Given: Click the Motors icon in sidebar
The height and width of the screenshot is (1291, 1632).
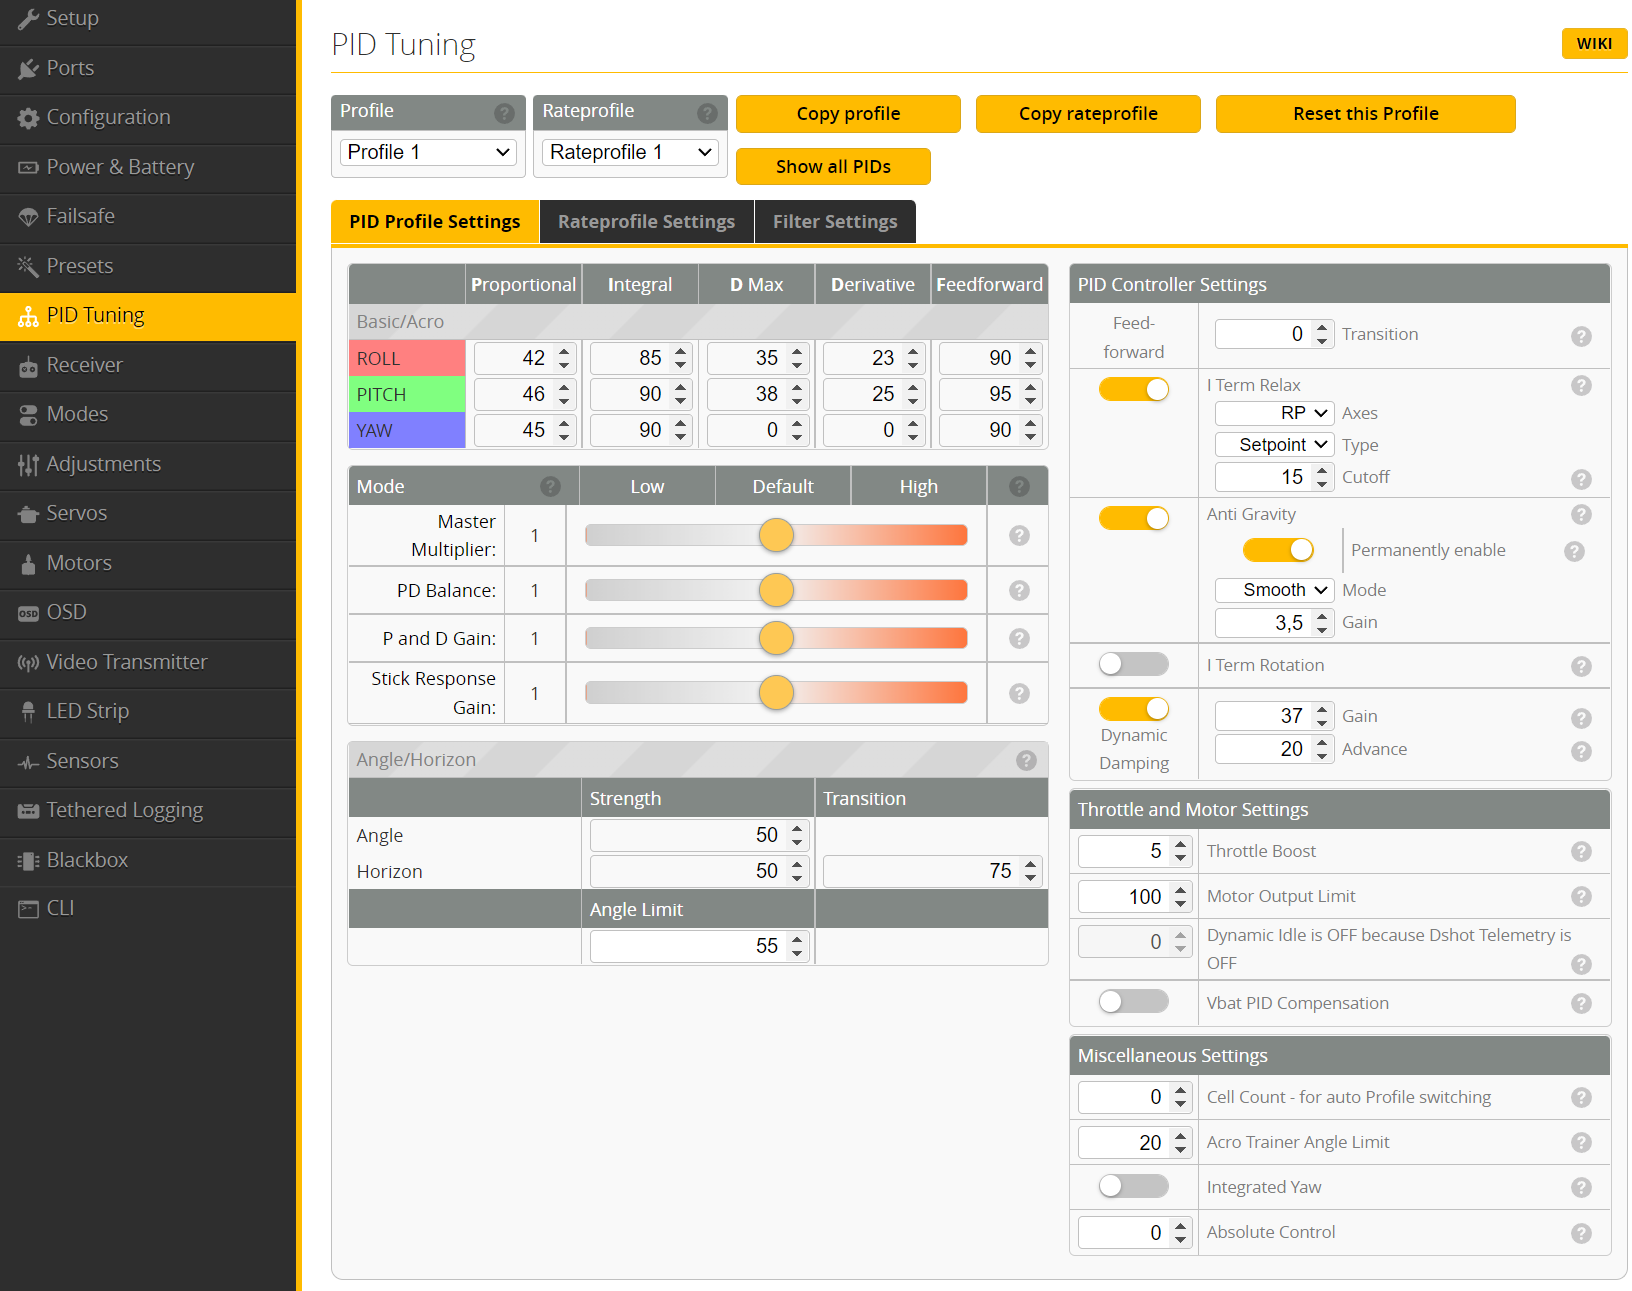Looking at the screenshot, I should point(28,564).
